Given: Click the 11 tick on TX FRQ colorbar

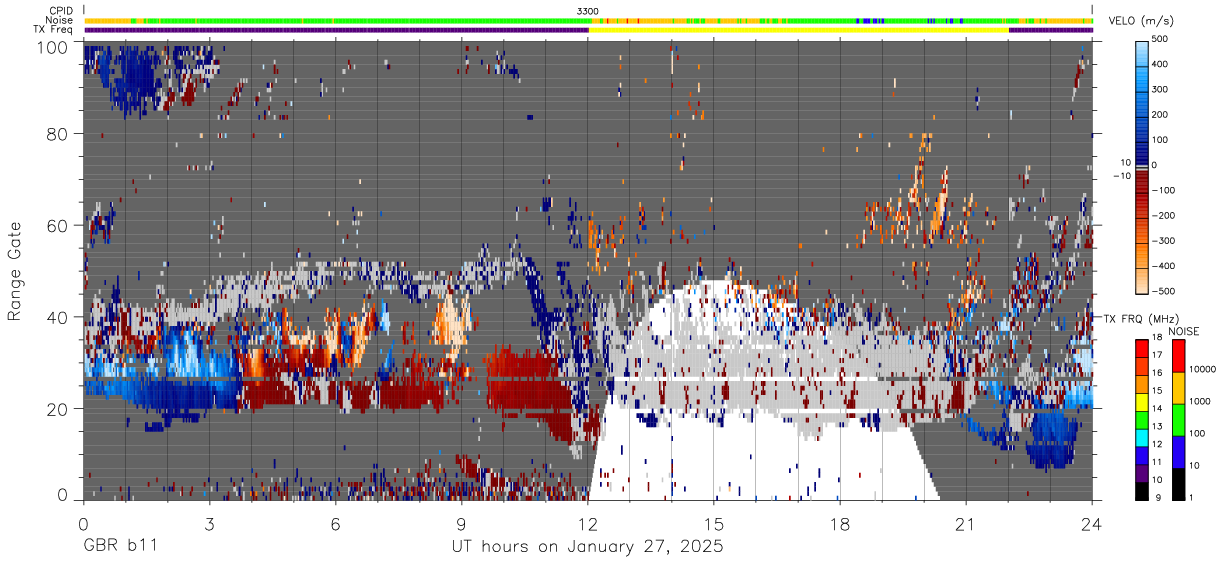Looking at the screenshot, I should pos(1158,462).
